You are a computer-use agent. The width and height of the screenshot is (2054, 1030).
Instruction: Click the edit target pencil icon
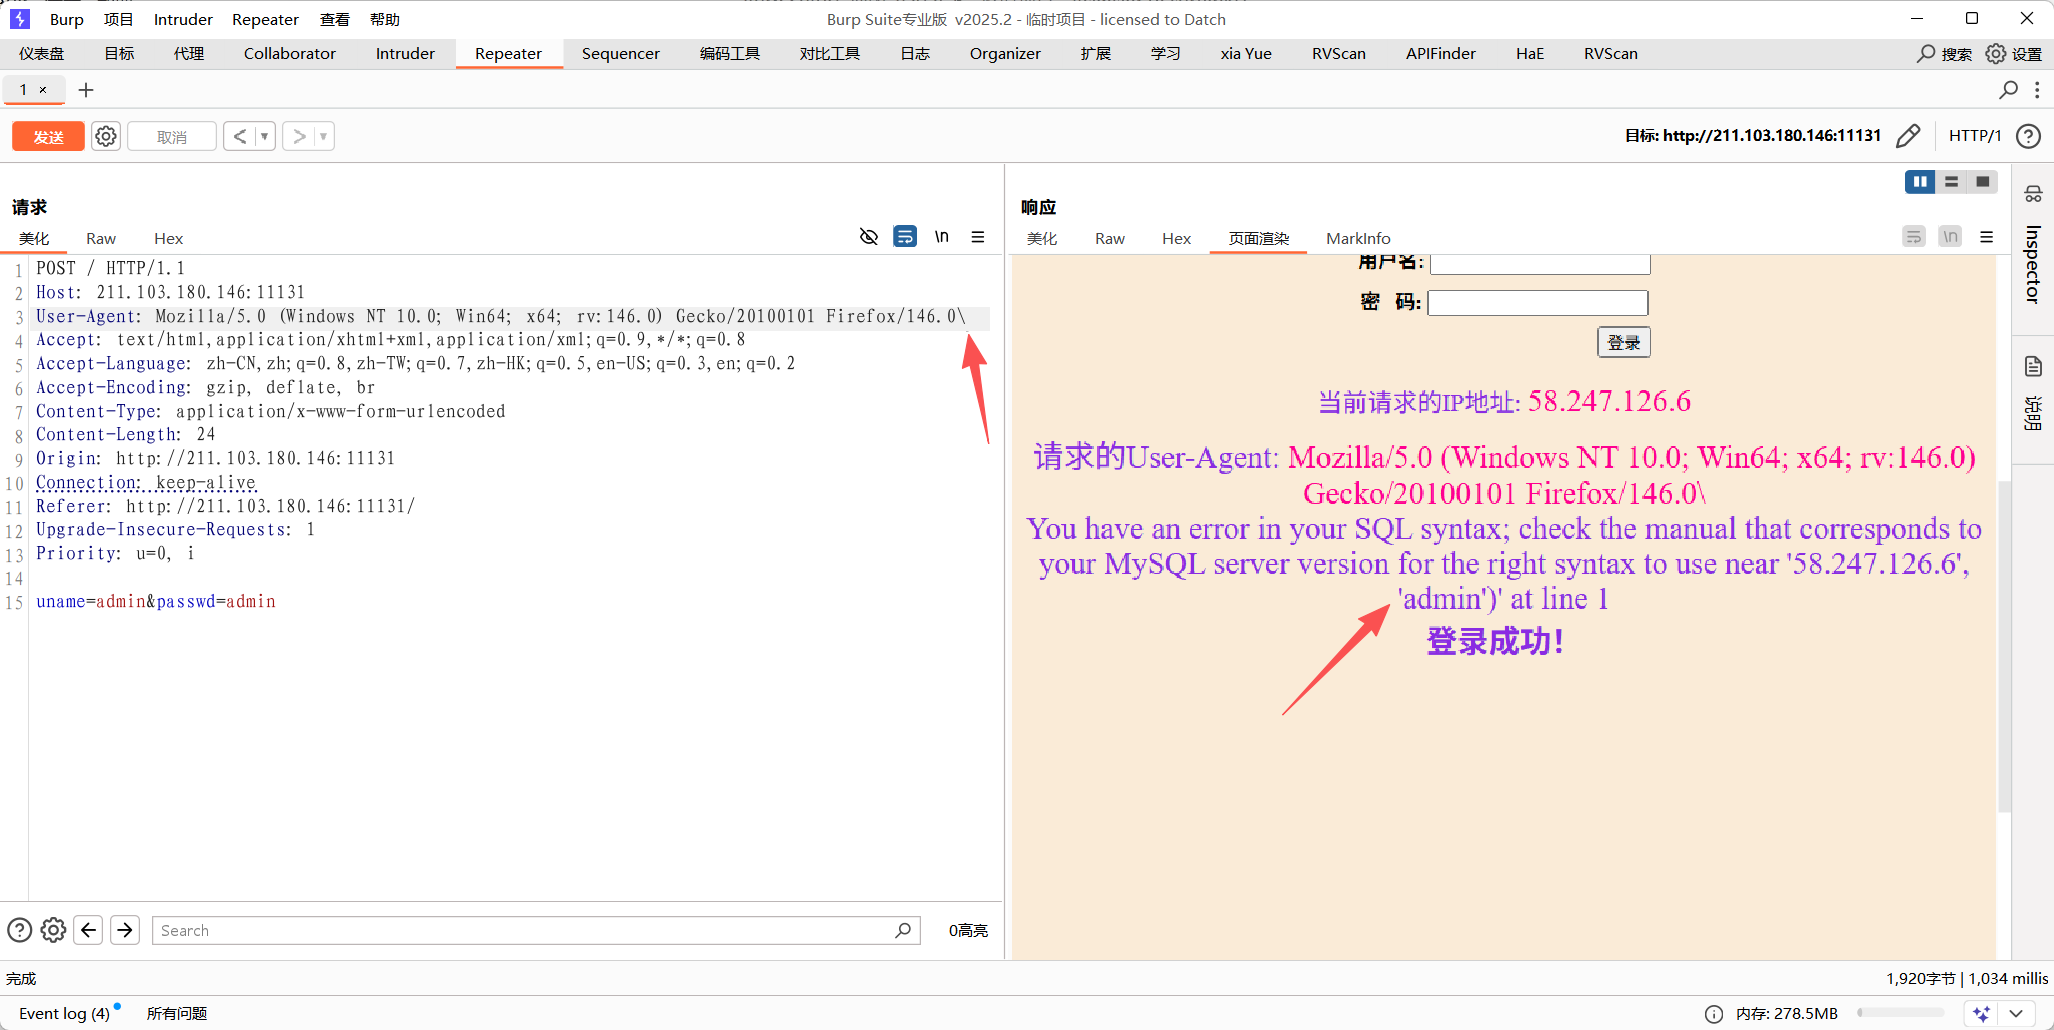(1908, 136)
